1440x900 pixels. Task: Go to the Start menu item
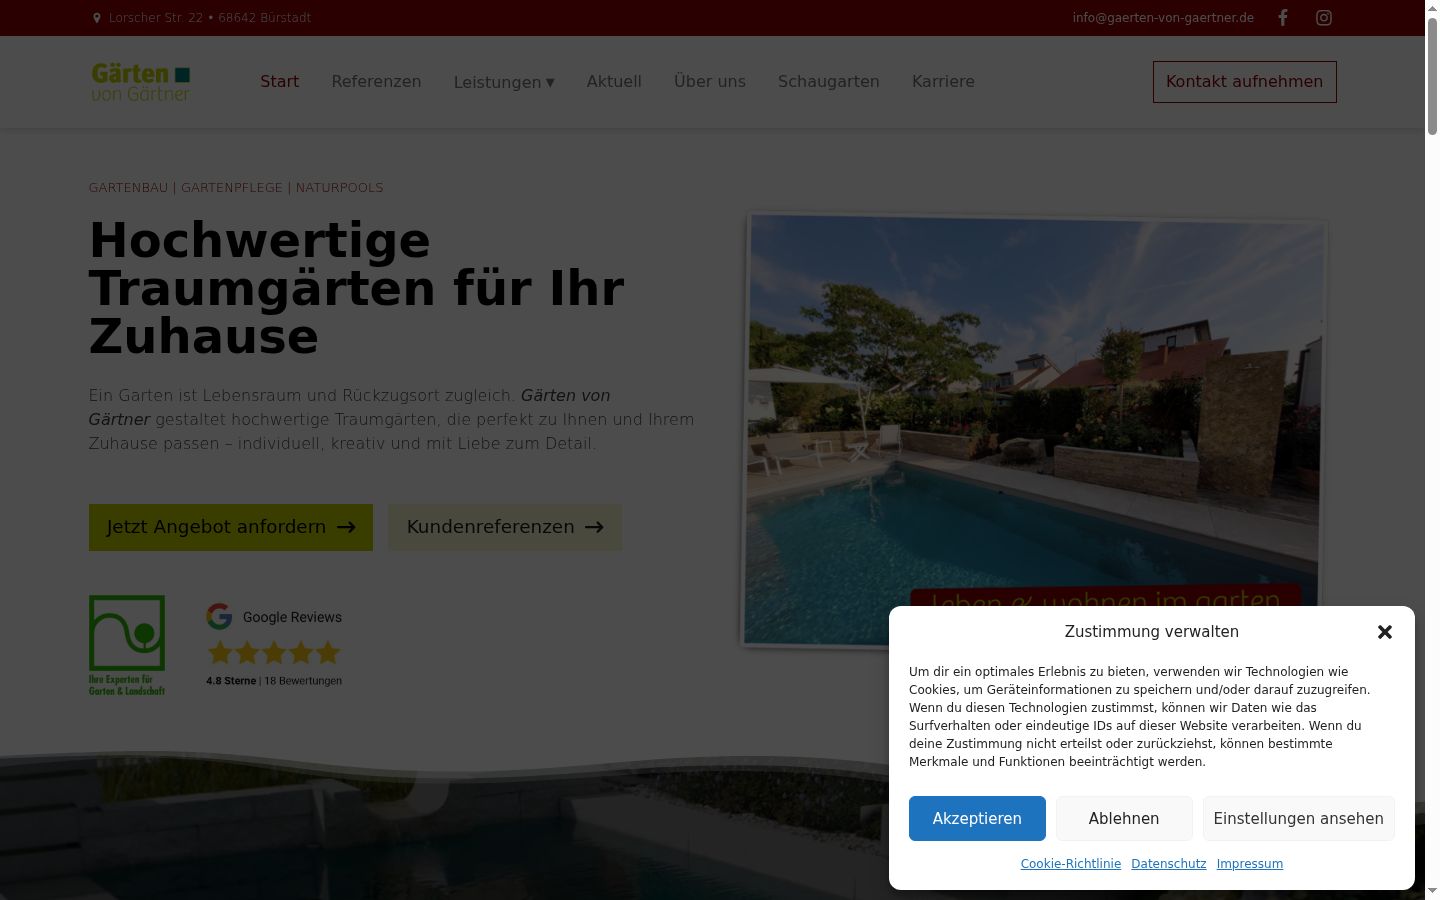click(x=280, y=82)
